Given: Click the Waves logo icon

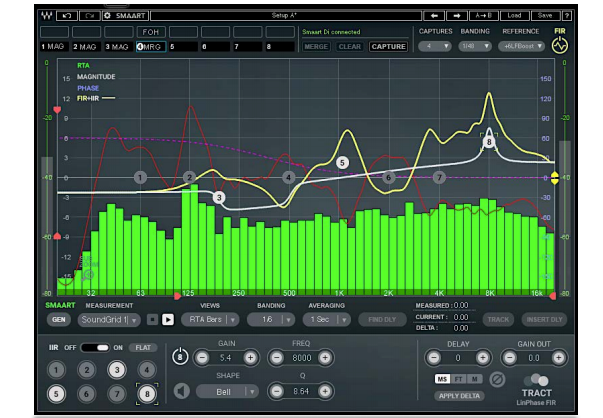Looking at the screenshot, I should [47, 15].
